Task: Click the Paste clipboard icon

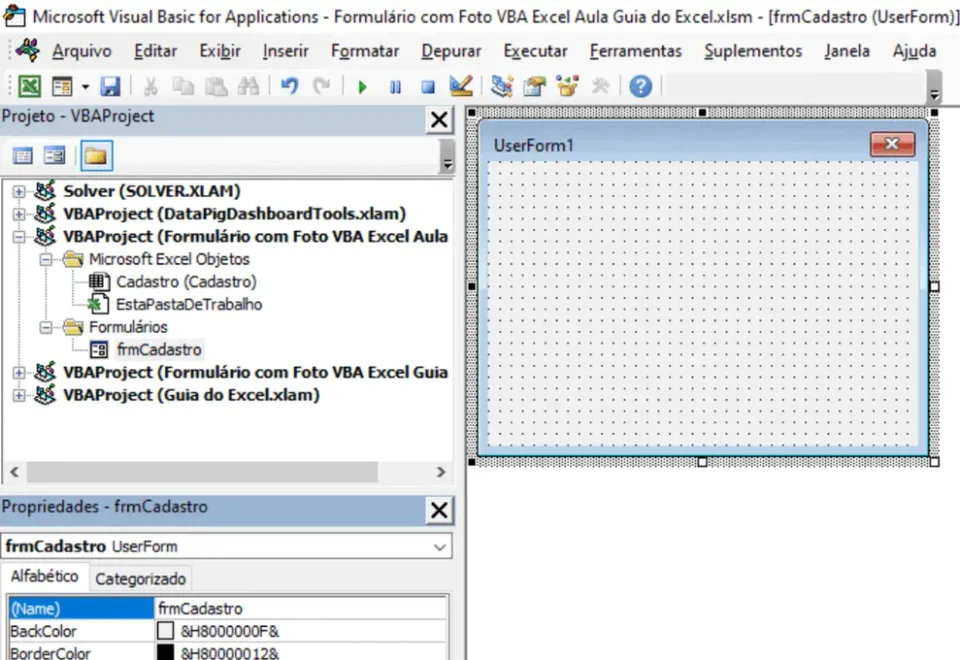Action: (x=216, y=86)
